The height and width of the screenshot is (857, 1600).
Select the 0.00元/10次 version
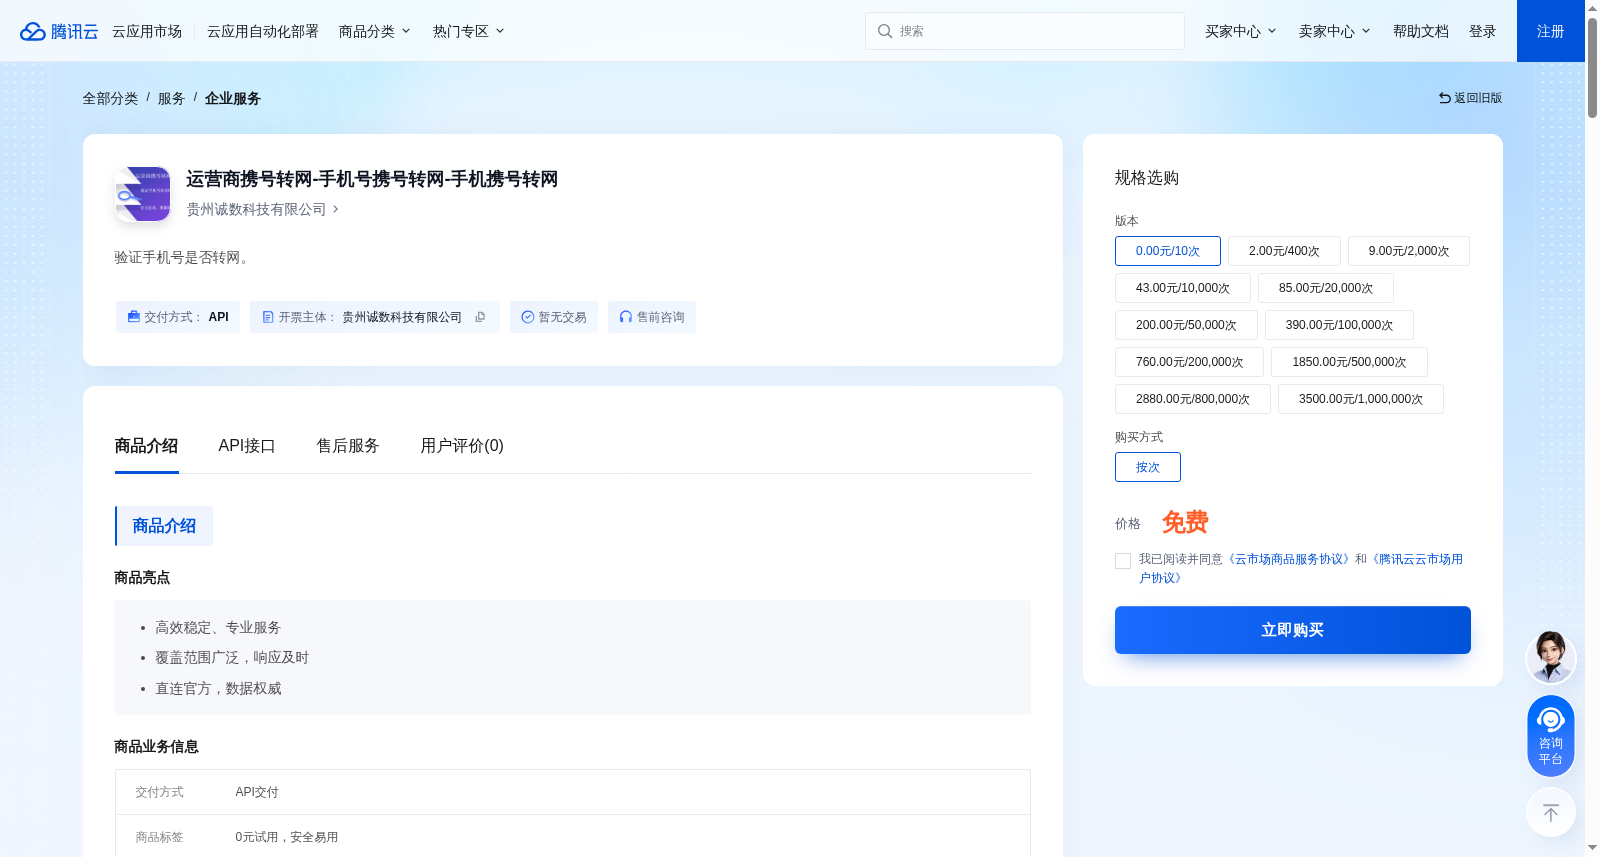1168,251
